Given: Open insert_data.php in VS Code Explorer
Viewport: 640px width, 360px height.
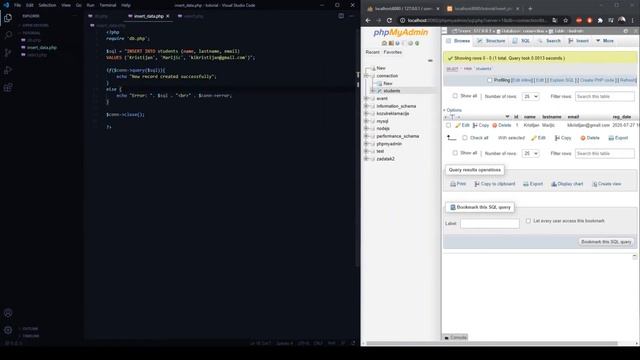Looking at the screenshot, I should tap(42, 48).
